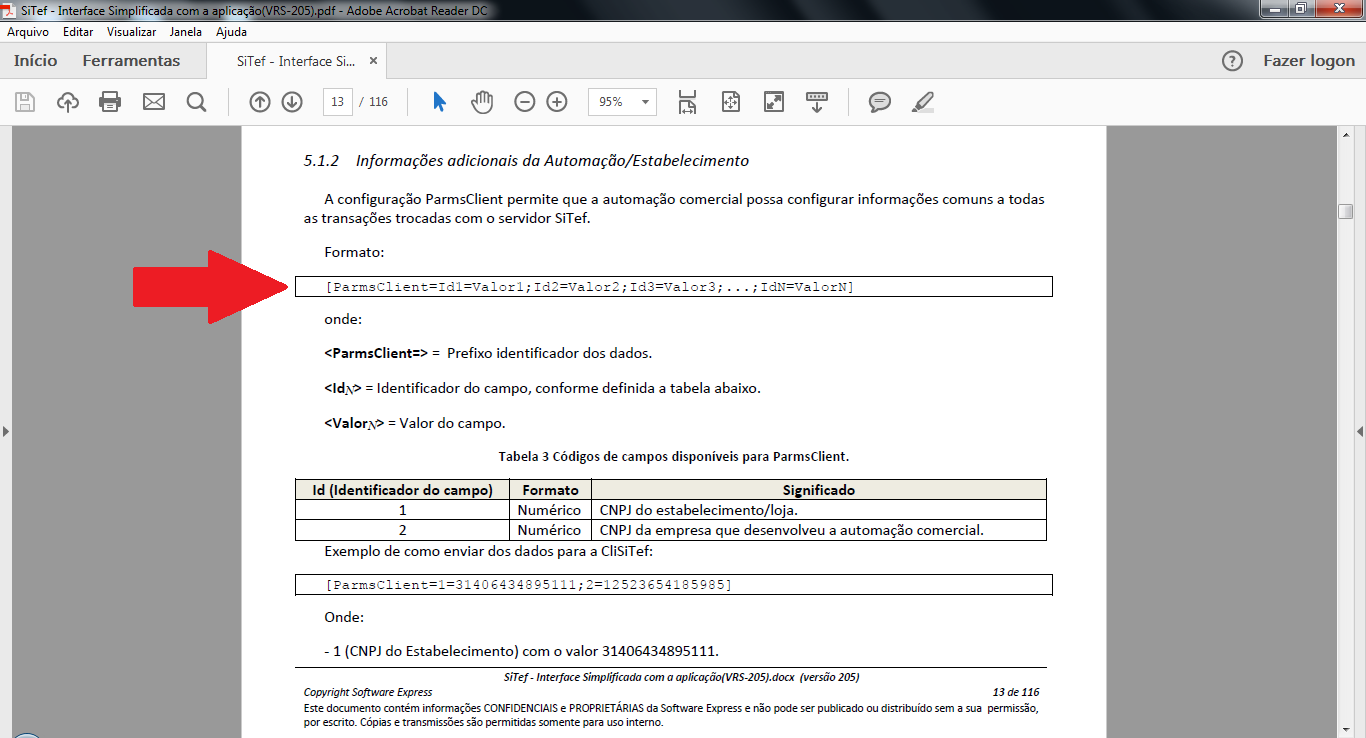Click the vertical scrollbar thumb
Viewport: 1366px width, 738px height.
(1346, 212)
